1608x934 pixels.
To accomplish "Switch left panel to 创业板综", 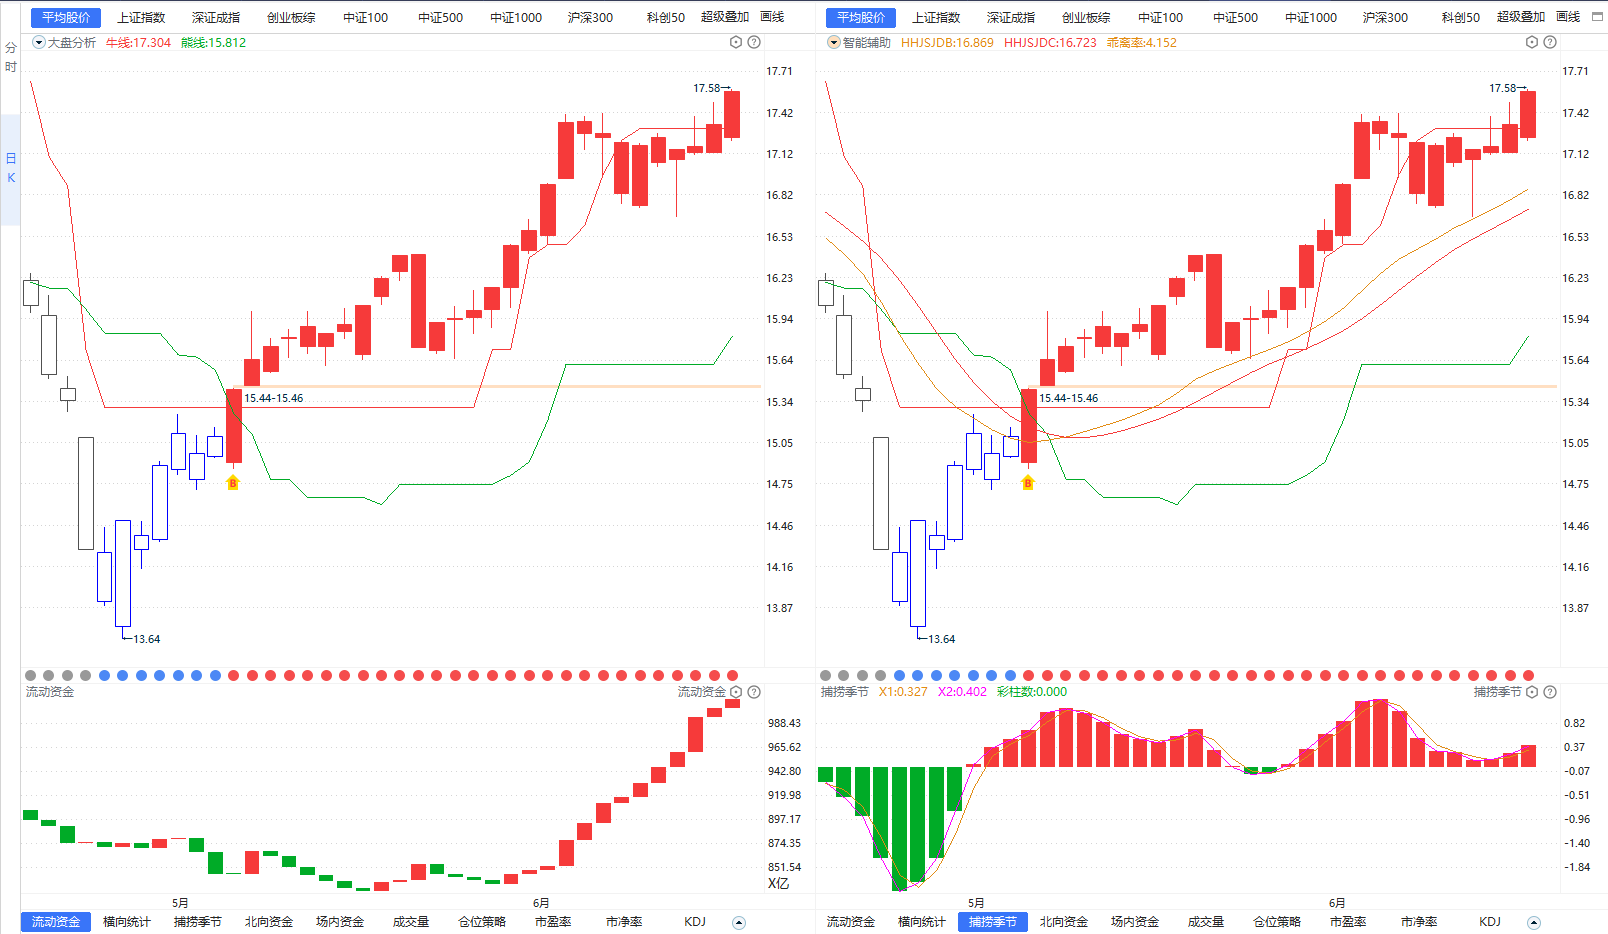I will [291, 18].
